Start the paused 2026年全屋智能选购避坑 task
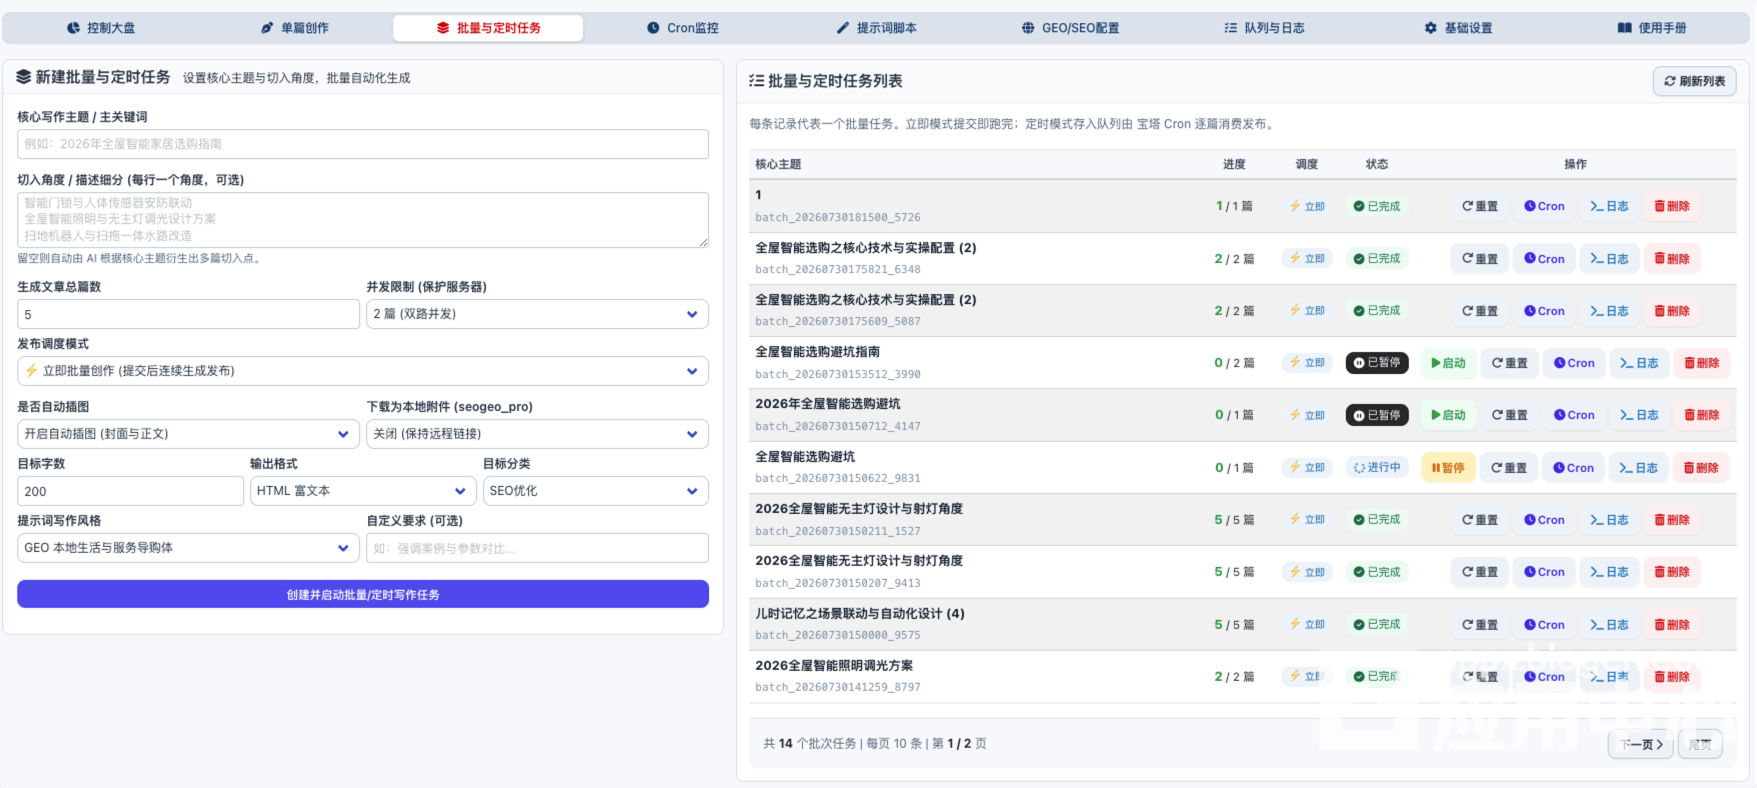1757x788 pixels. pyautogui.click(x=1447, y=415)
